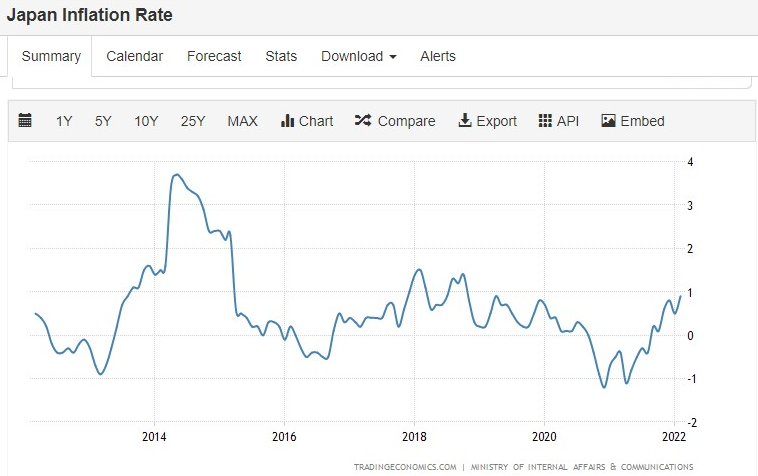
Task: Switch to the Calendar tab
Action: [134, 56]
